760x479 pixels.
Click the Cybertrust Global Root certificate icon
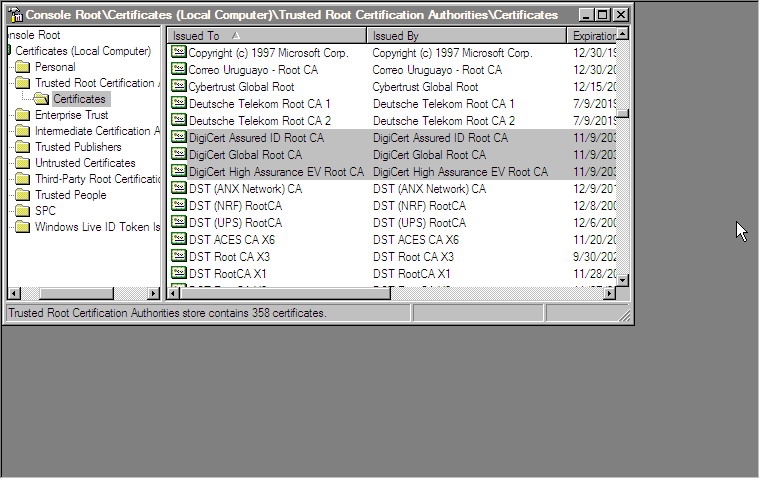[179, 87]
